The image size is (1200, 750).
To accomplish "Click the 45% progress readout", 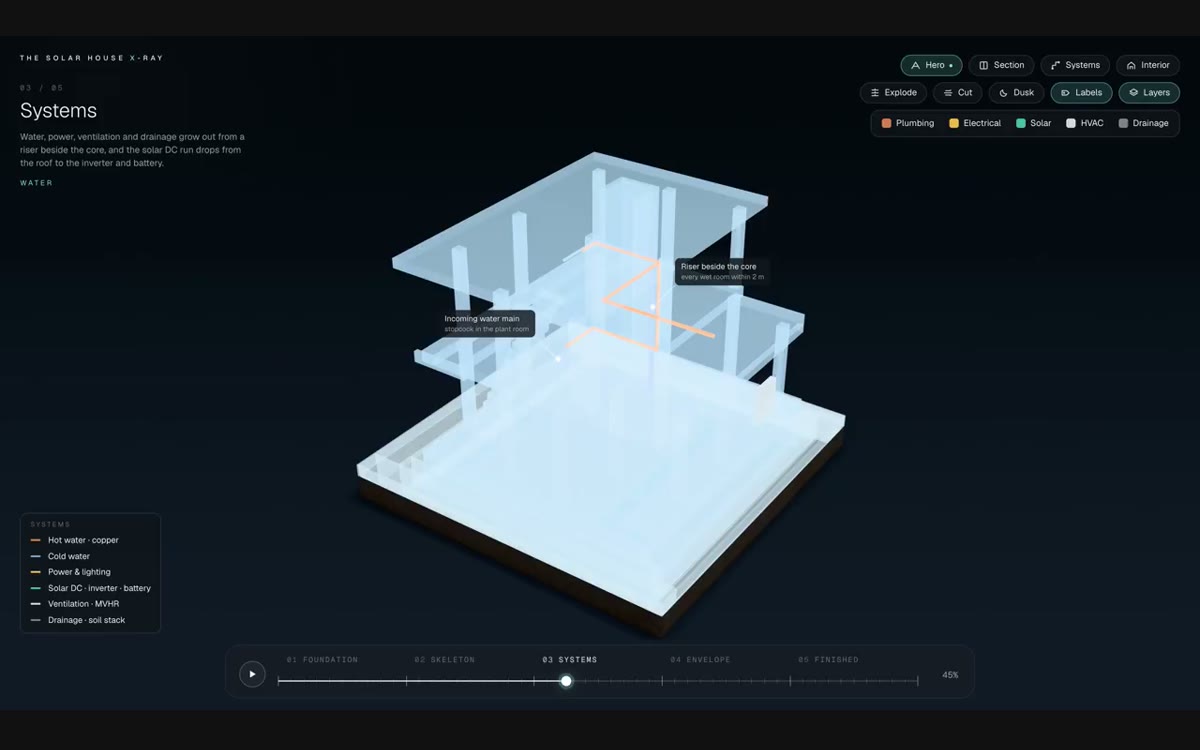I will point(950,675).
